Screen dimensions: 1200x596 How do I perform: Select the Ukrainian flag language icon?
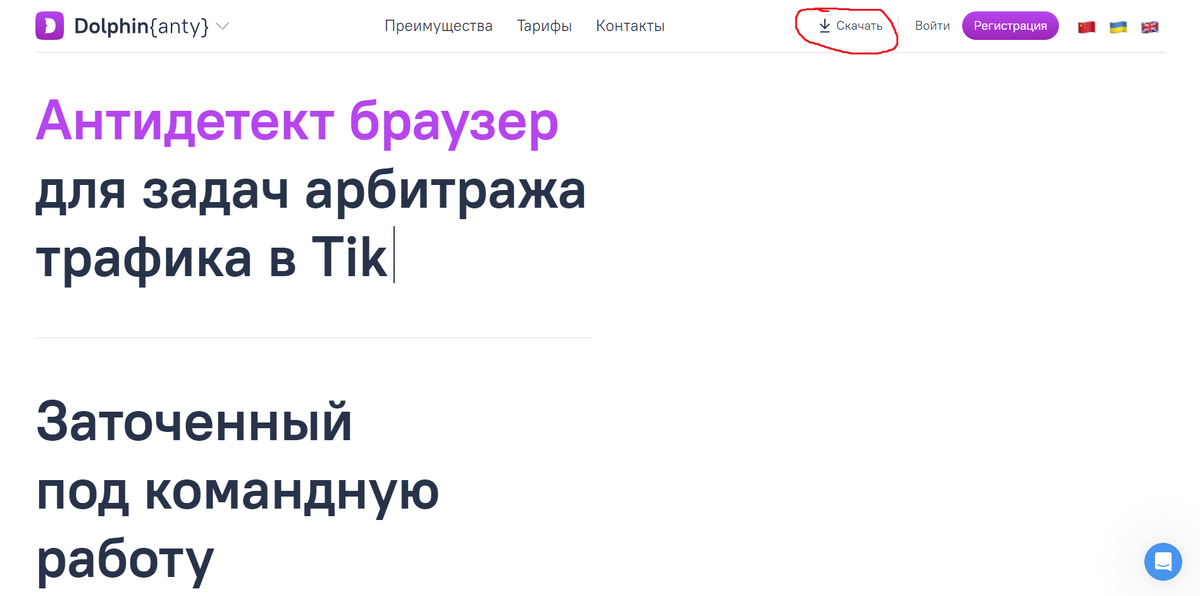click(x=1118, y=26)
